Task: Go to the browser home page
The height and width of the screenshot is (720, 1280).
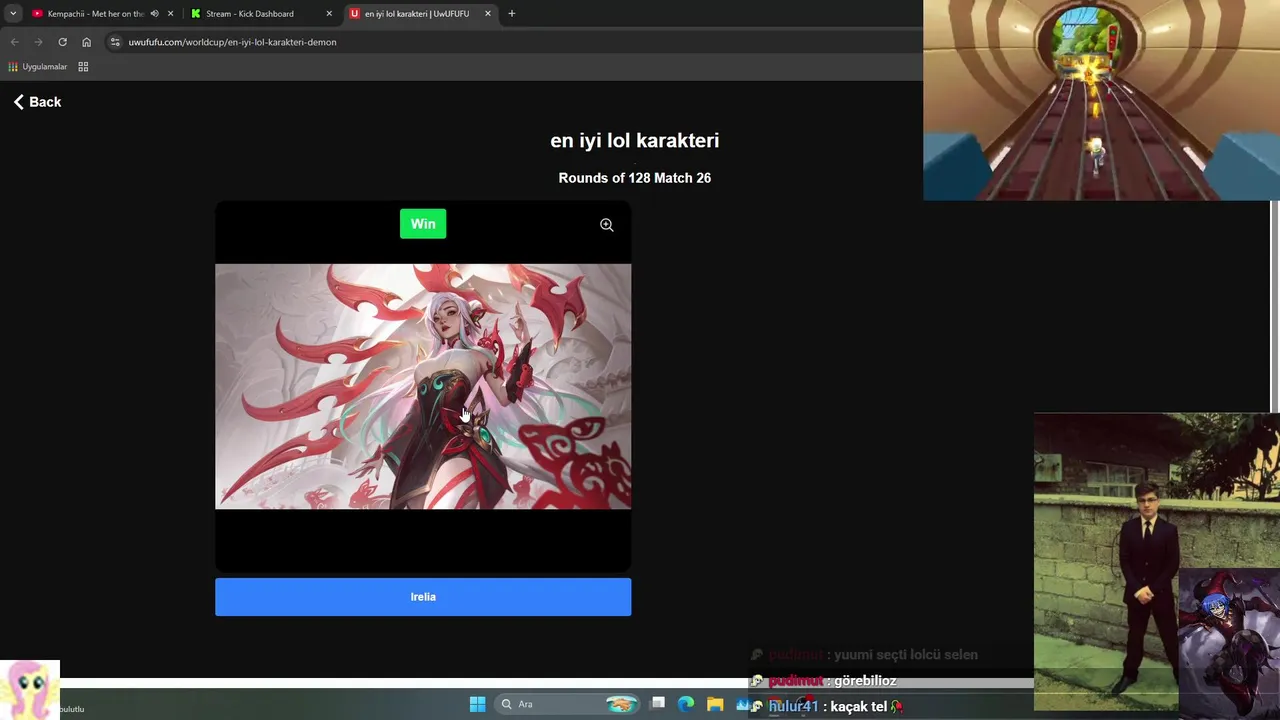Action: click(86, 42)
